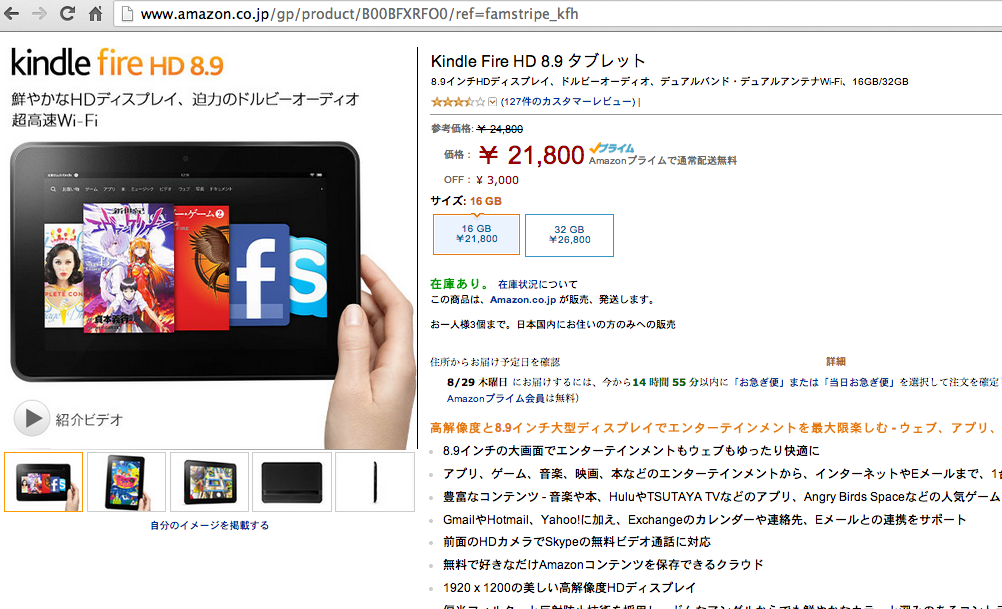Click the browser forward arrow
Screen dimensions: 1002x609
[40, 13]
